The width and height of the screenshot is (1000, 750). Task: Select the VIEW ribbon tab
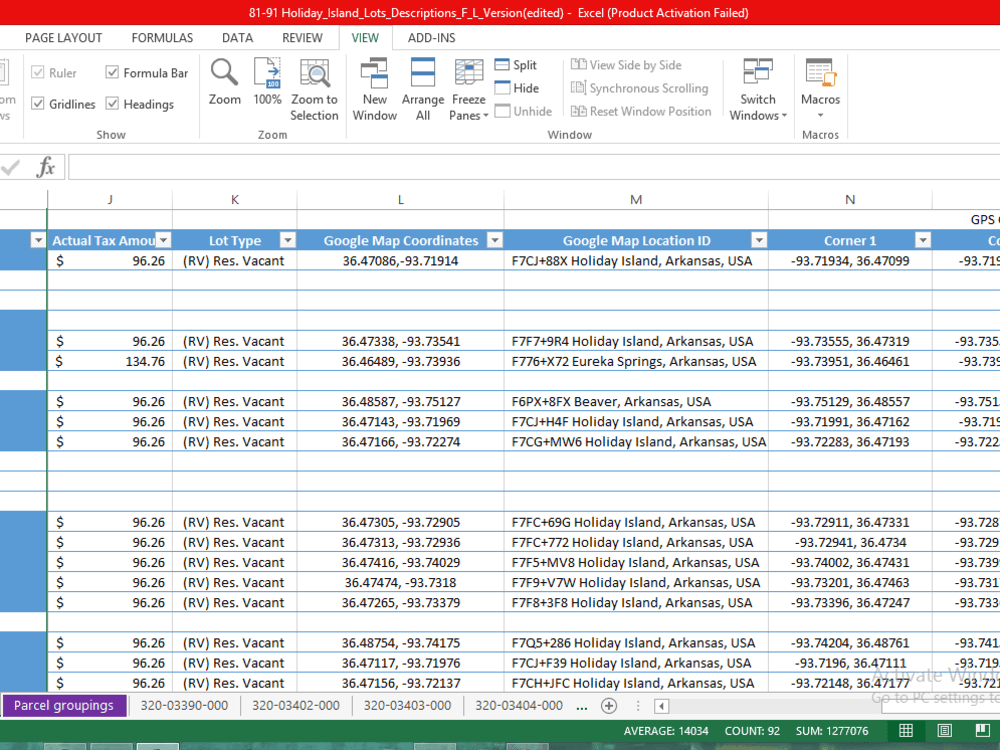coord(365,38)
